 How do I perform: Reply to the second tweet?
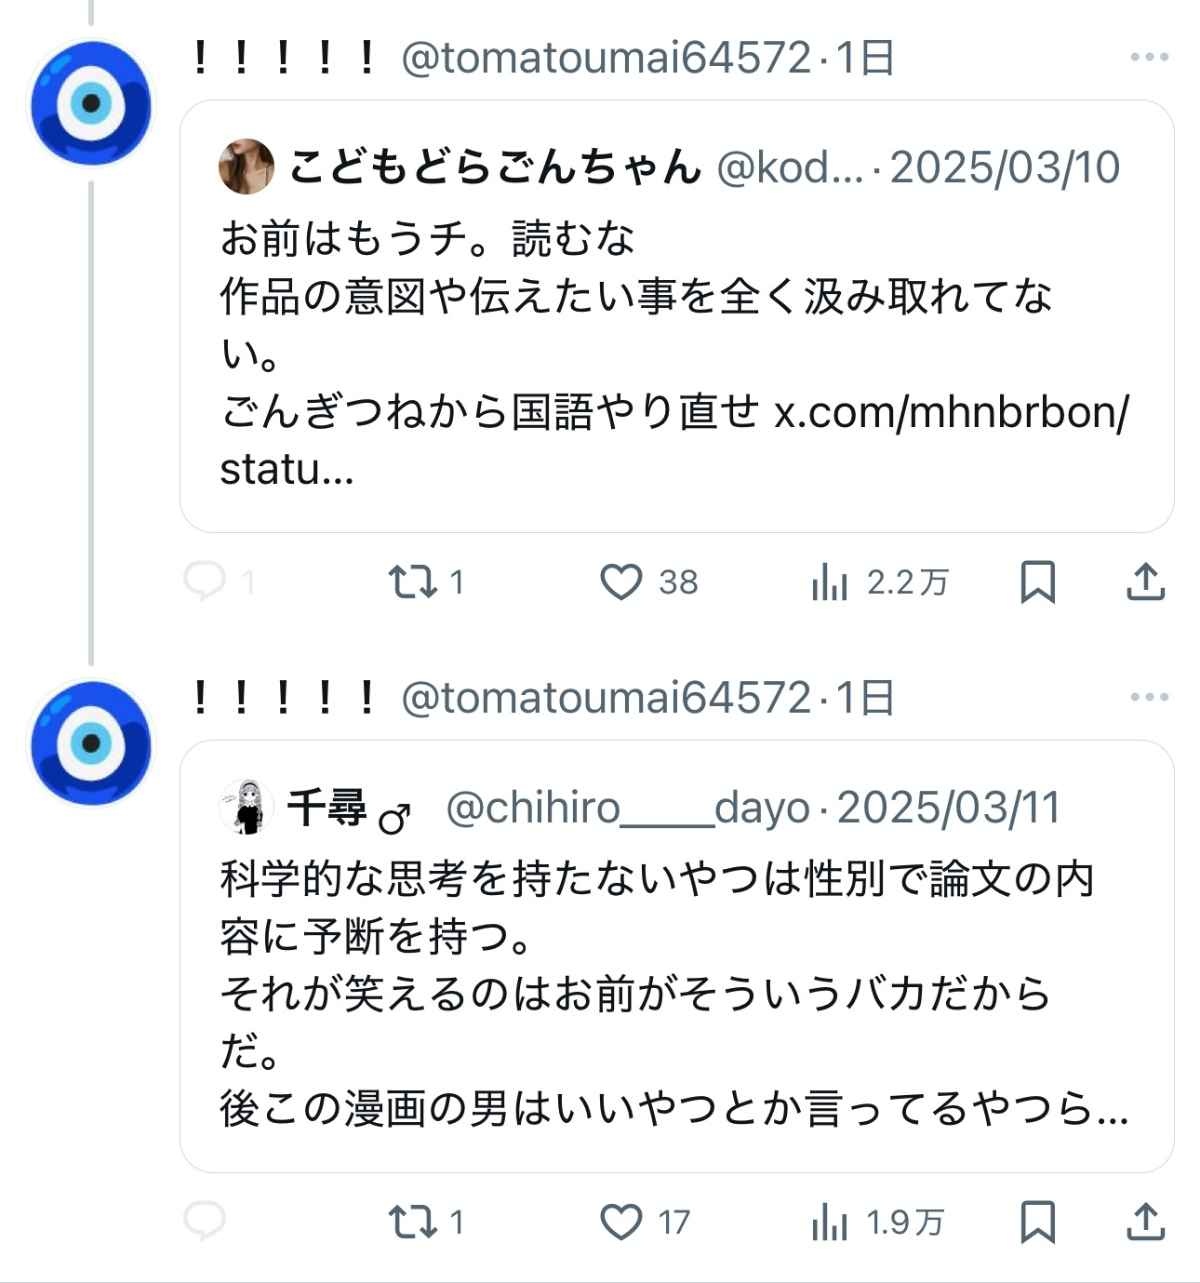pos(205,1221)
